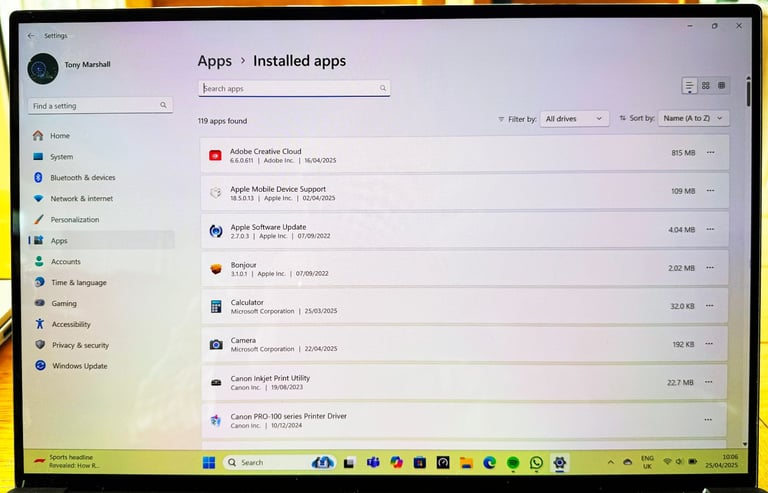Image resolution: width=768 pixels, height=493 pixels.
Task: Click the Canon PRO-100 Printer Driver icon
Action: coord(216,421)
